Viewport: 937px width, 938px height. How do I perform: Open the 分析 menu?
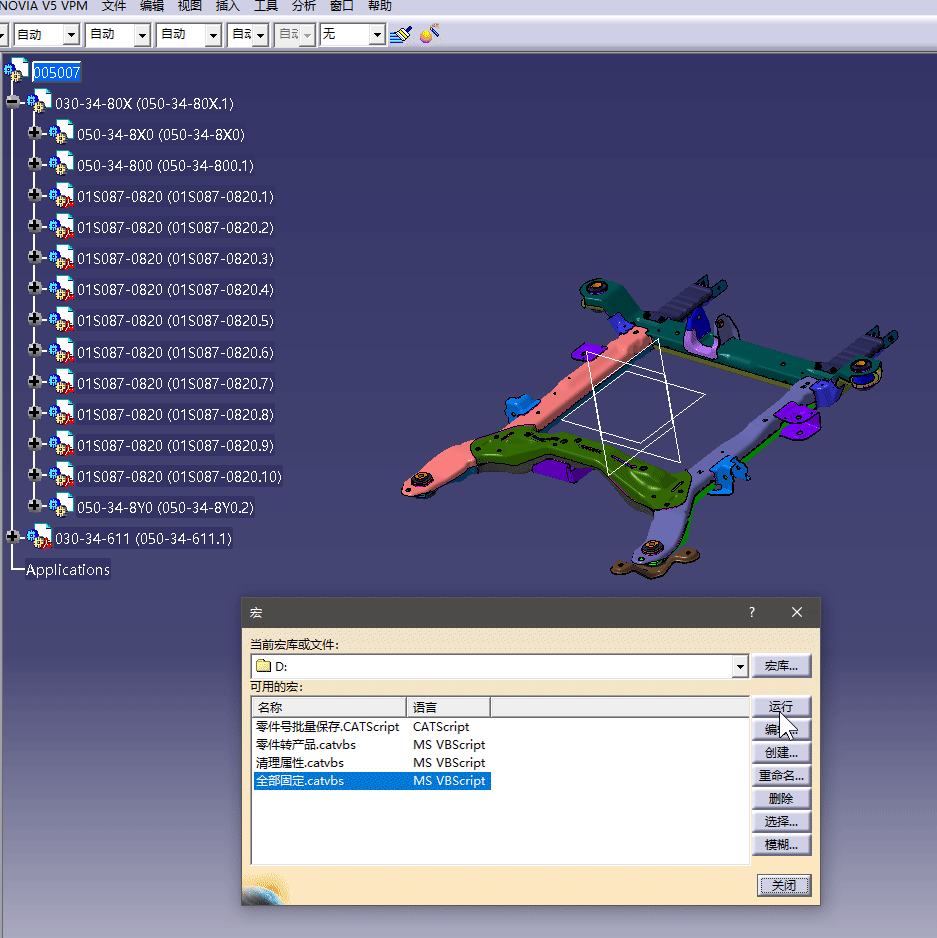coord(303,6)
